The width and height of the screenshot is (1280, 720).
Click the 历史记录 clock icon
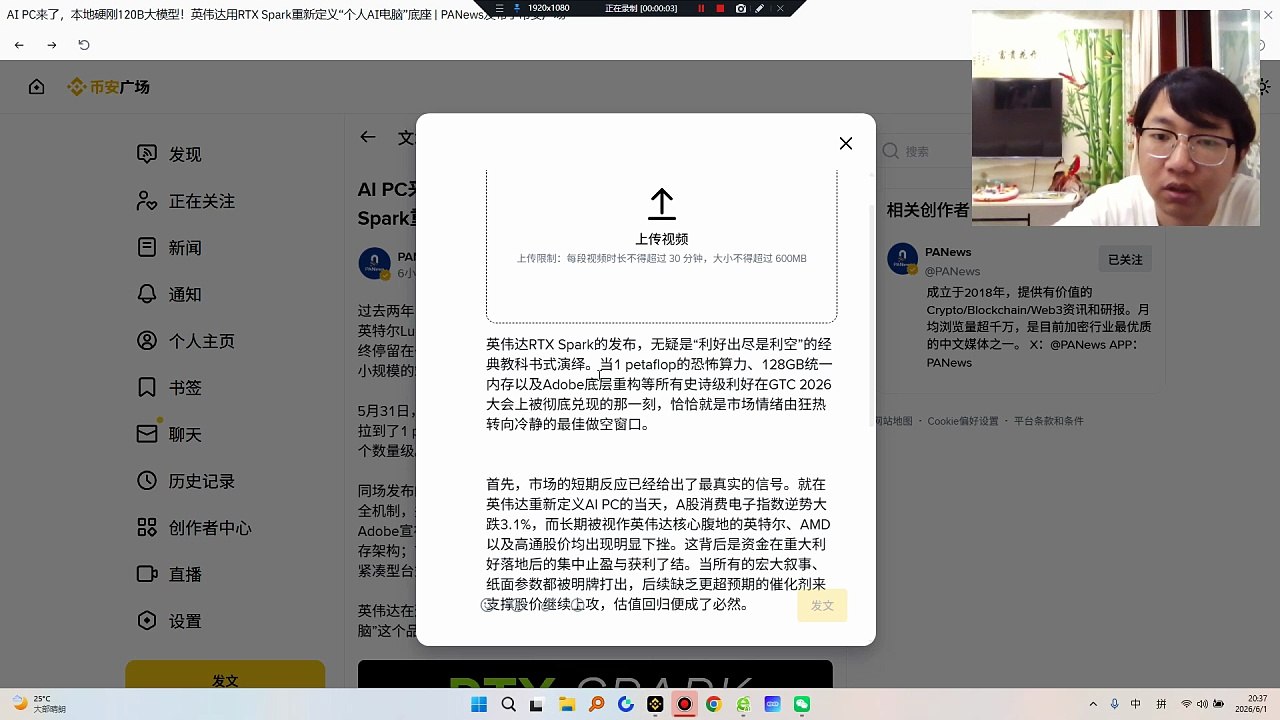point(147,481)
